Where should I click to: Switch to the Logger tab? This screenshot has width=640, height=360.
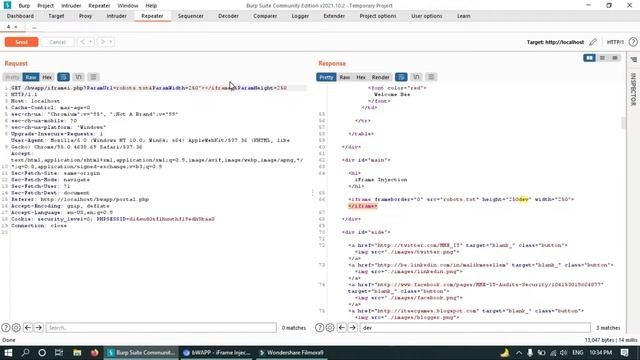click(x=300, y=16)
